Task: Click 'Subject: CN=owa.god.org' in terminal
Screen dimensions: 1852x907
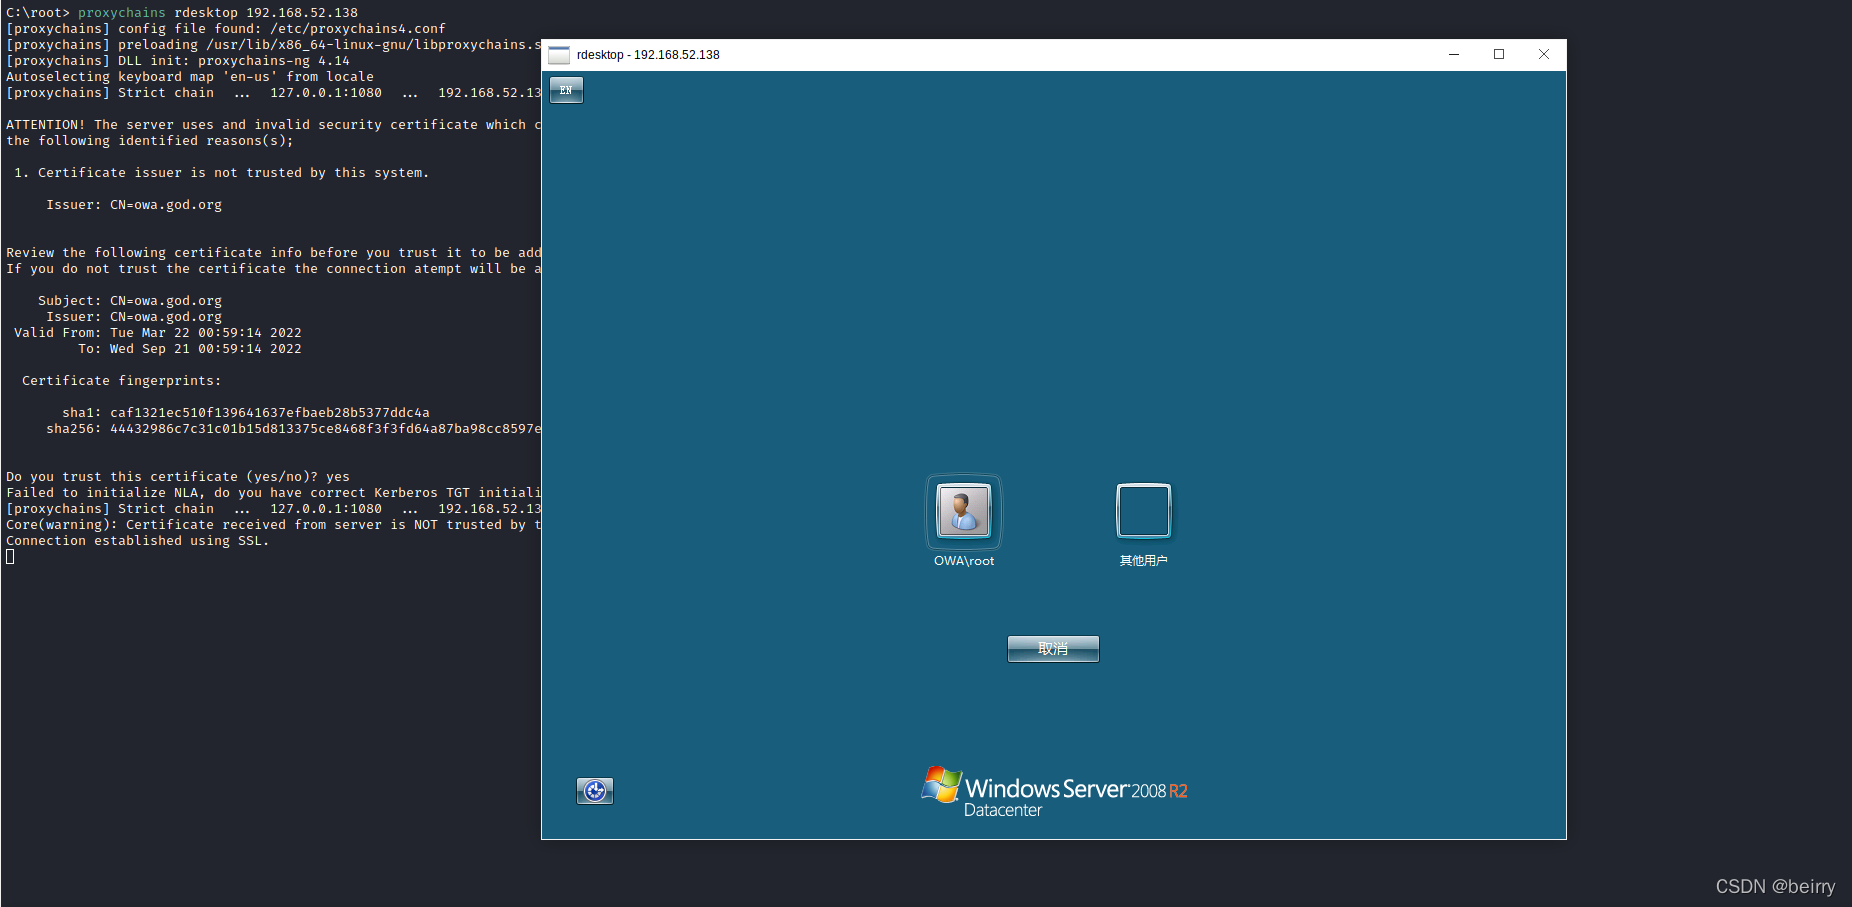Action: (x=130, y=301)
